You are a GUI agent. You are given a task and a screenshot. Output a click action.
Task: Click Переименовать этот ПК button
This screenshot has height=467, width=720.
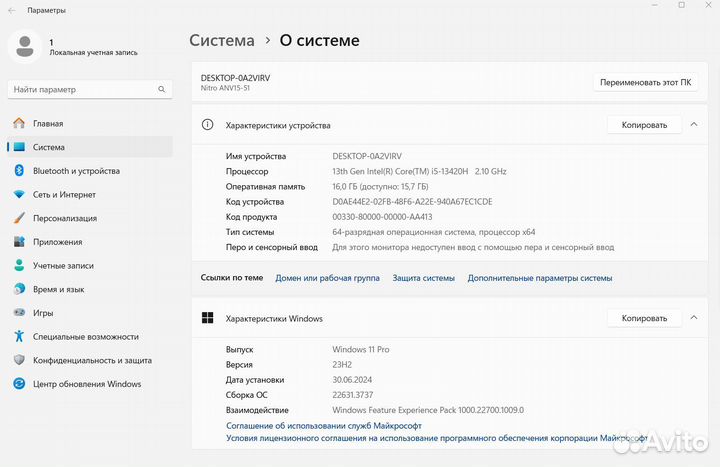coord(645,82)
